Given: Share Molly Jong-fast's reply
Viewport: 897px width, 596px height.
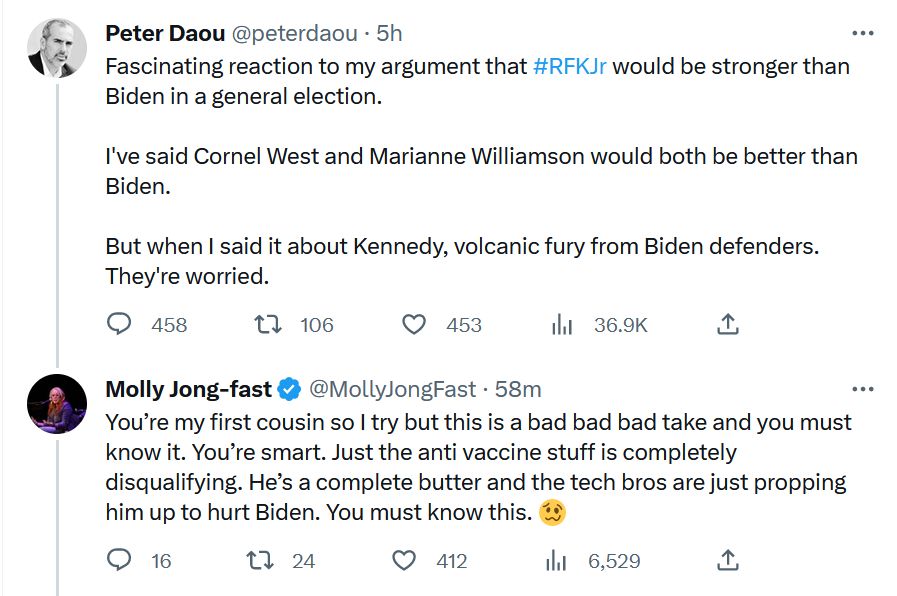Looking at the screenshot, I should coord(728,561).
